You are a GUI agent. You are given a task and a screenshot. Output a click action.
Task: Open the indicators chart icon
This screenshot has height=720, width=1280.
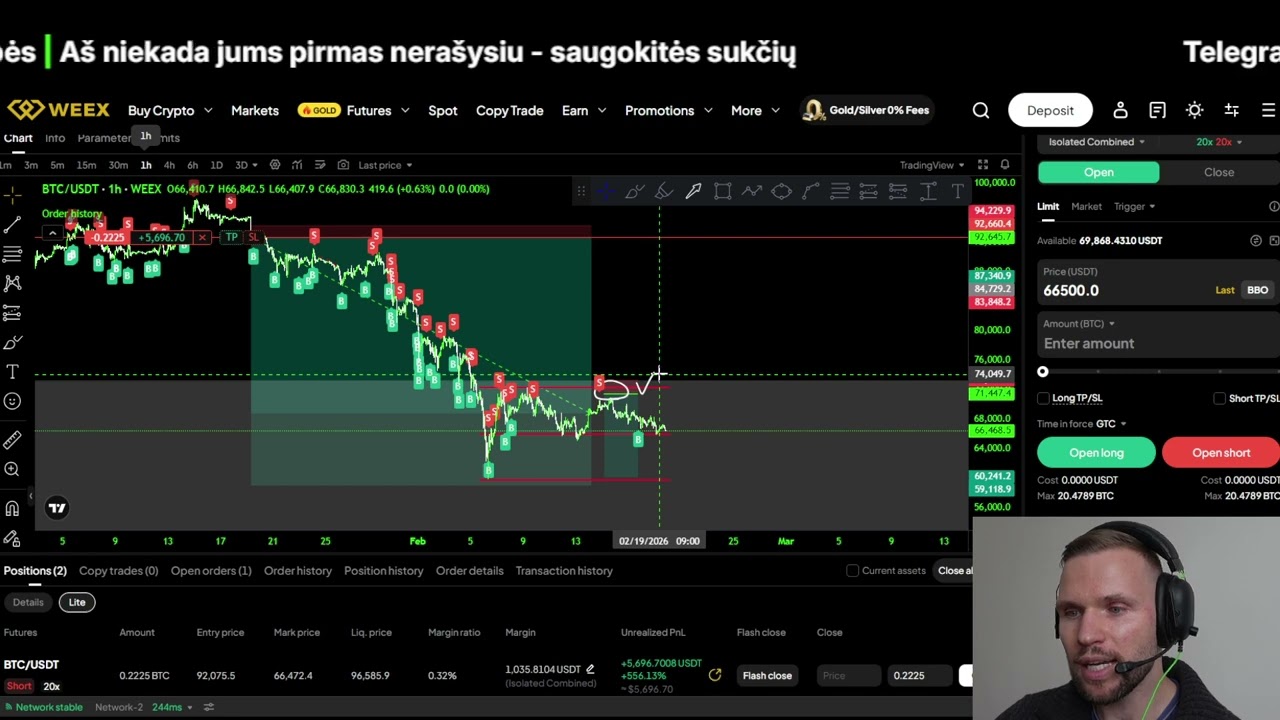click(297, 165)
